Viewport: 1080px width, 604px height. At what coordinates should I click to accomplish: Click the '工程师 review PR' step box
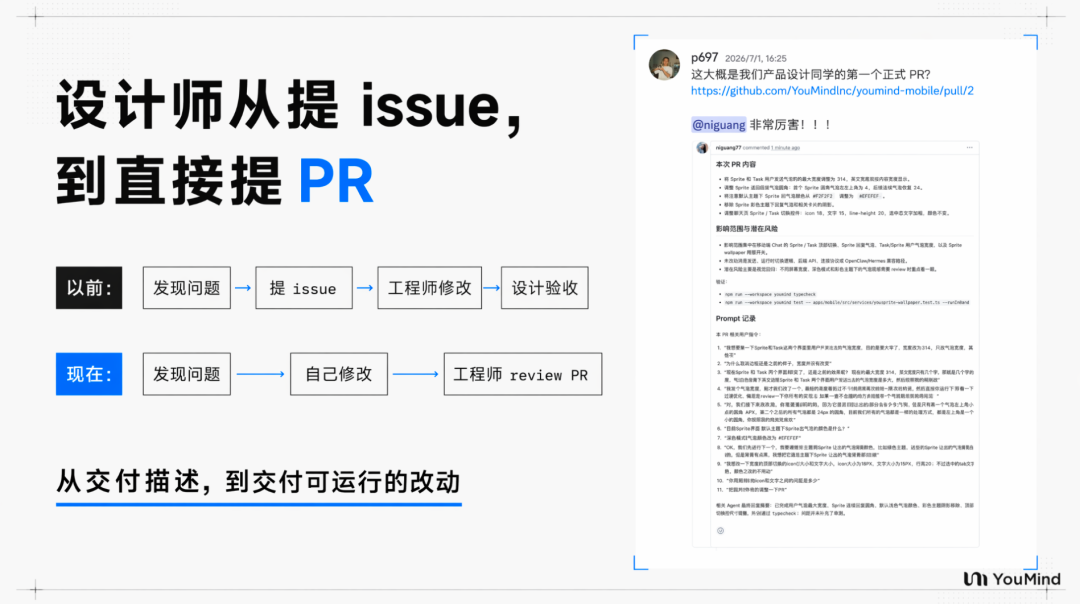click(523, 374)
